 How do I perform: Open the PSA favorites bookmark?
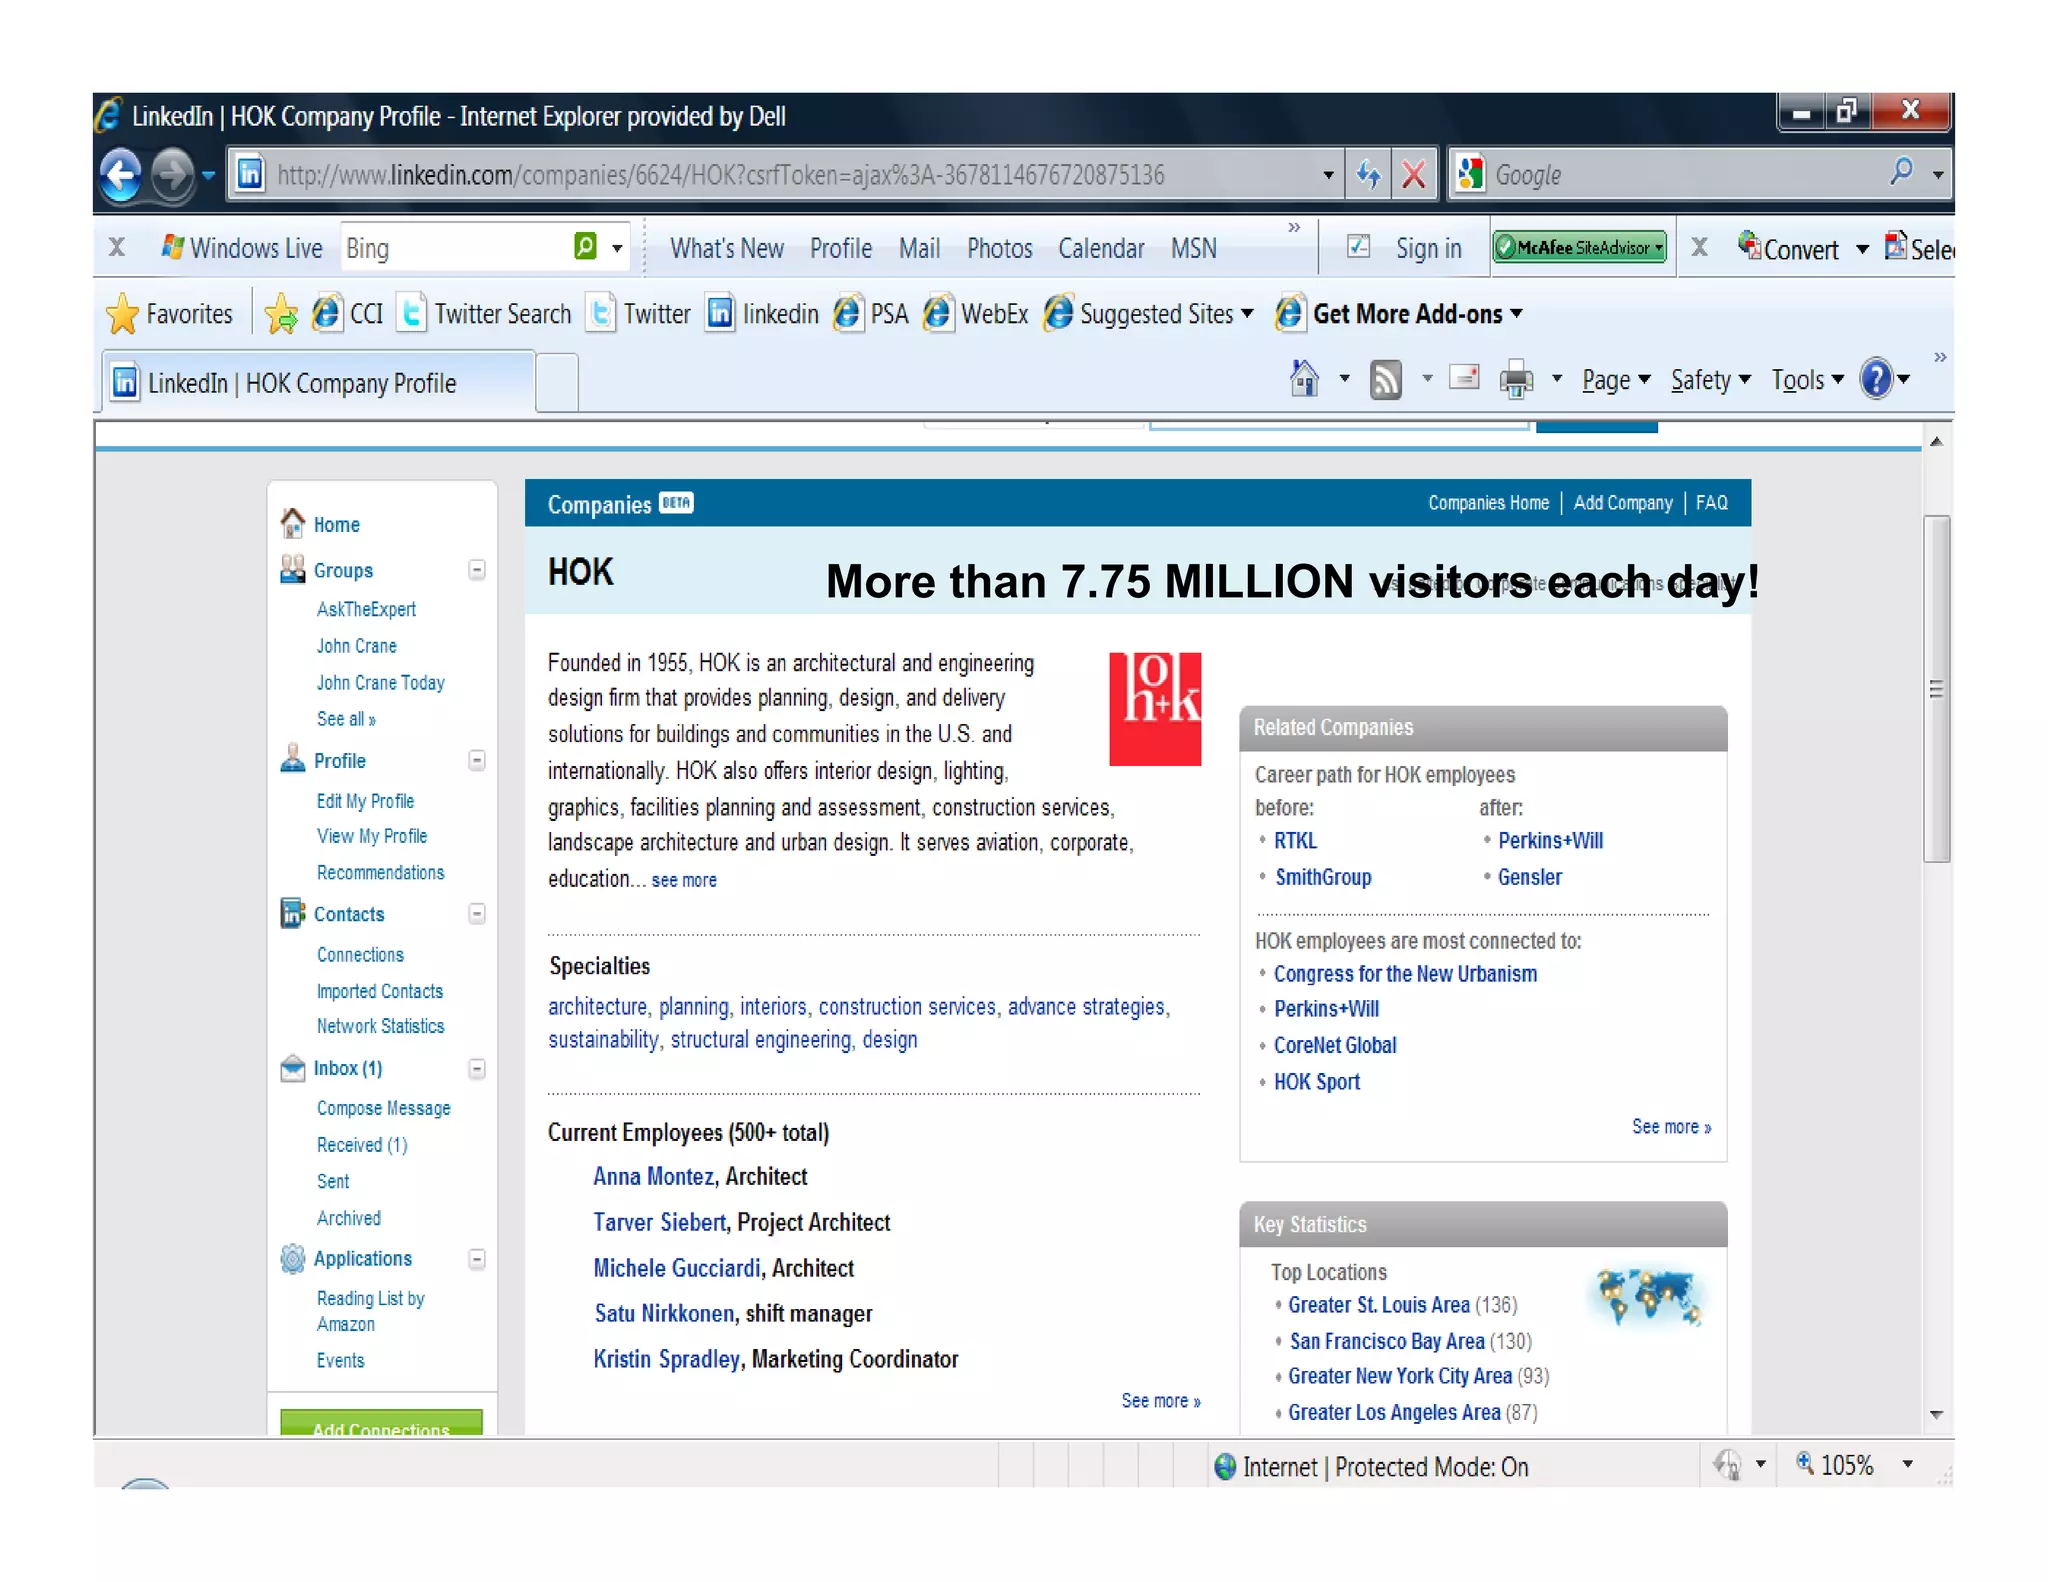[x=870, y=314]
